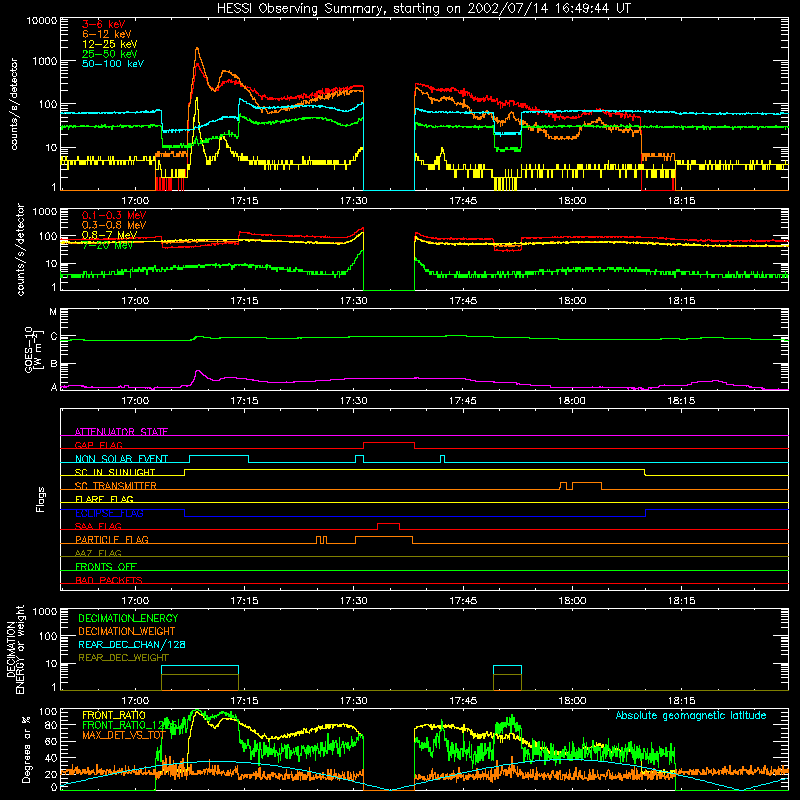Screen dimensions: 800x800
Task: Click the yellow 0.8-7 MeV legend label
Action: pos(109,235)
